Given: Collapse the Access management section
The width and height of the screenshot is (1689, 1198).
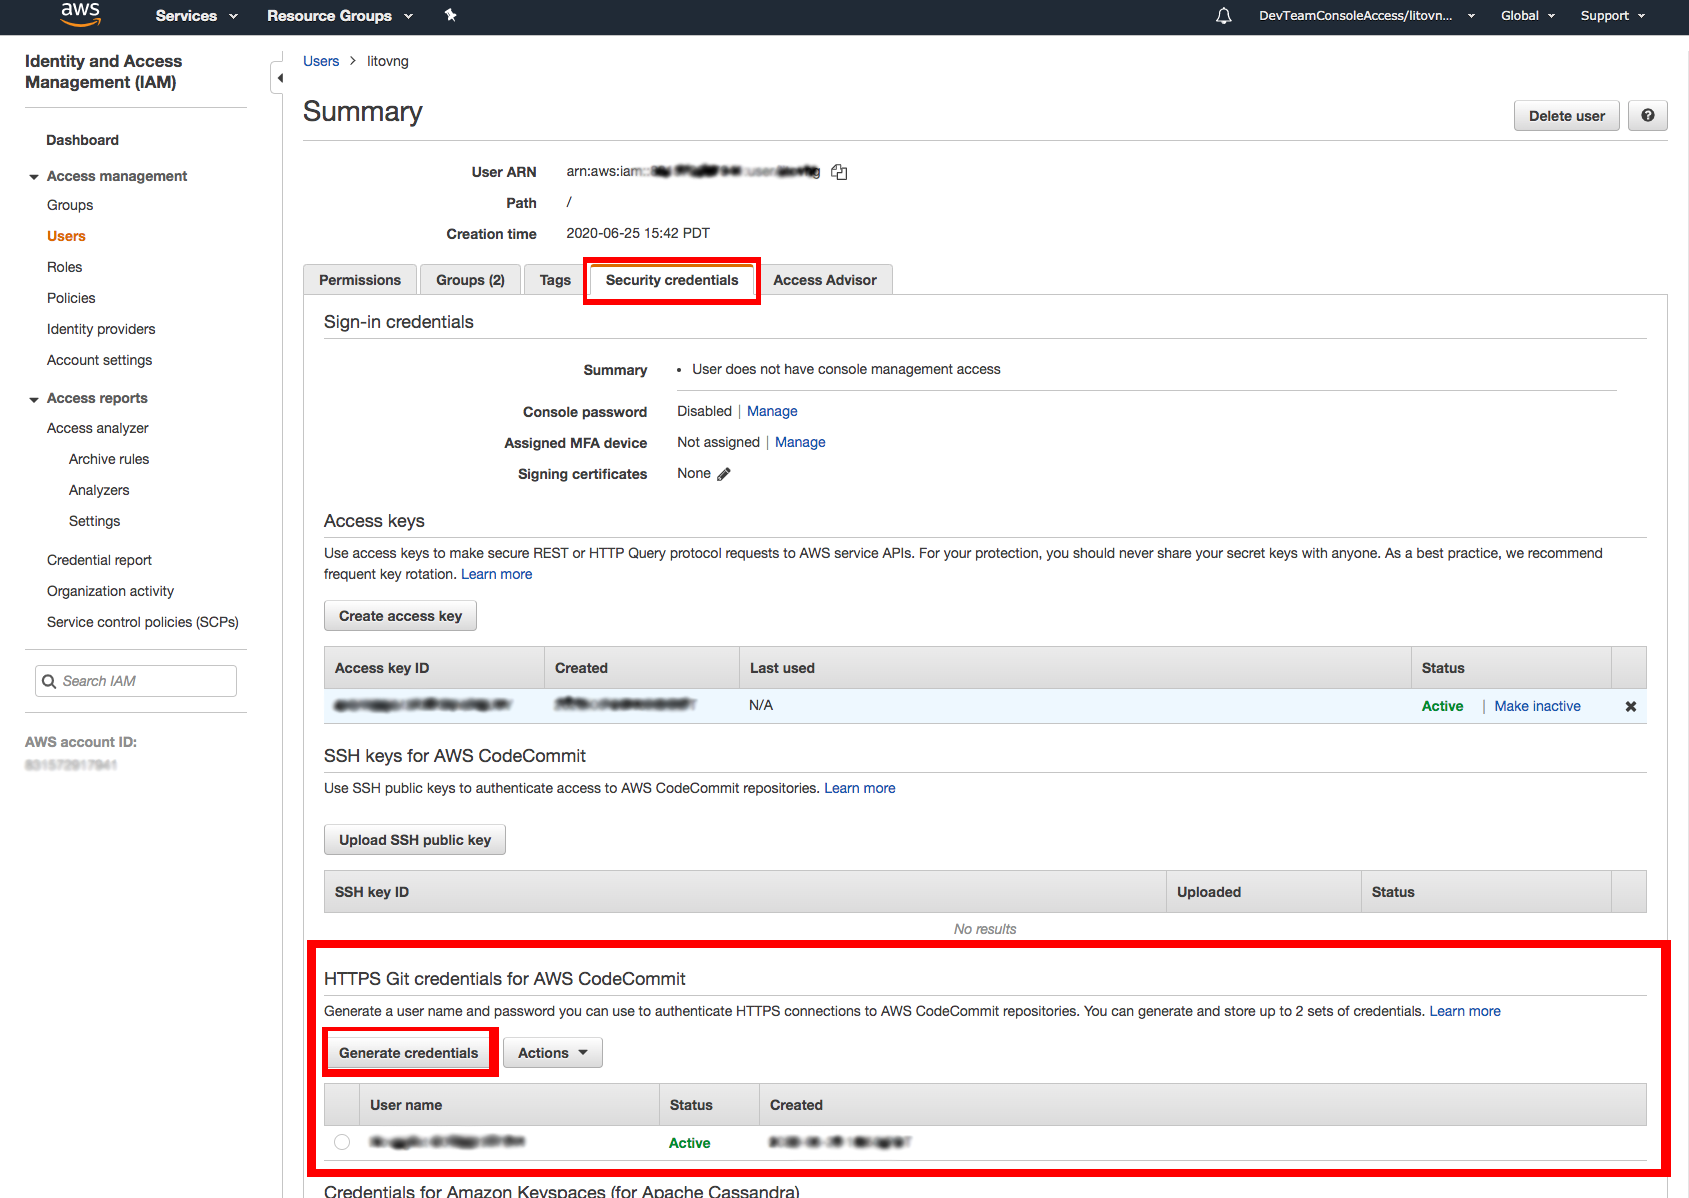Looking at the screenshot, I should tap(34, 177).
